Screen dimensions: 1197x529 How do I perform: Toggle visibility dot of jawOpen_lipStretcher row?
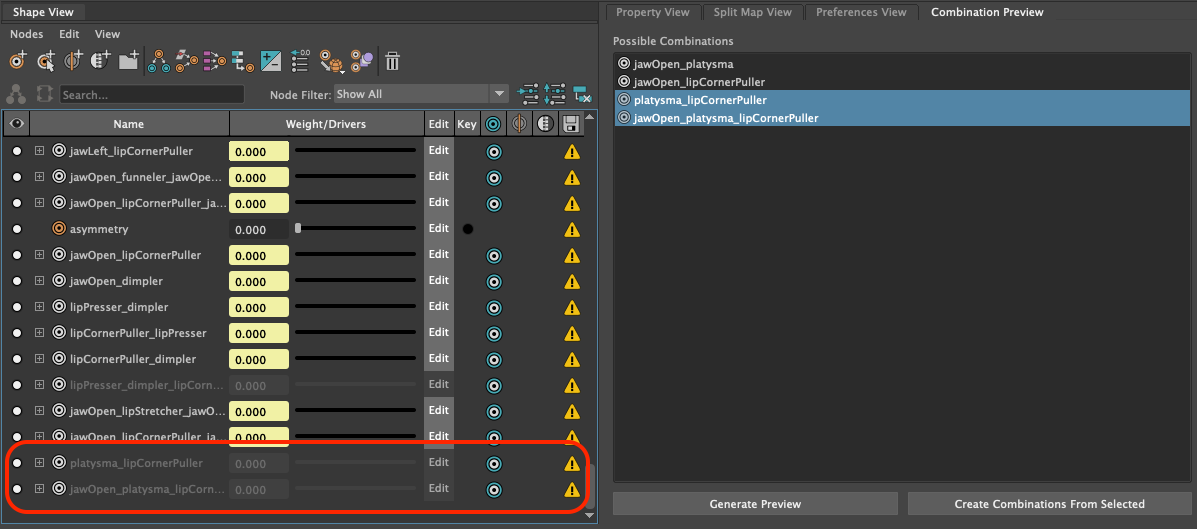pyautogui.click(x=17, y=411)
